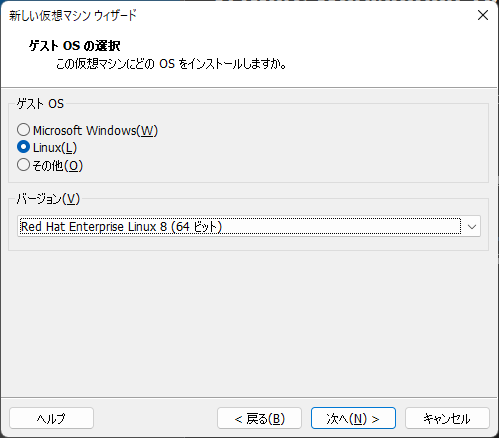Expand the version dropdown chevron arrow

[471, 227]
